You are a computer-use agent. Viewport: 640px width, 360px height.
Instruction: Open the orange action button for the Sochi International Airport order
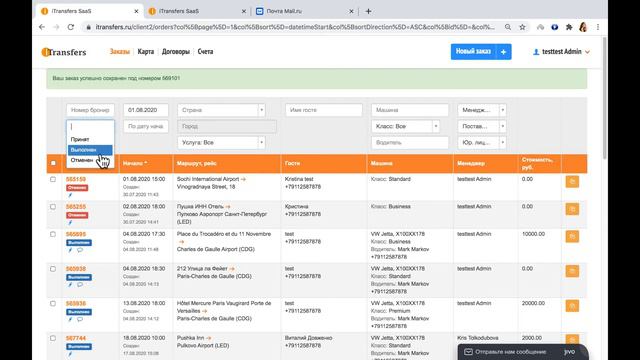[572, 182]
